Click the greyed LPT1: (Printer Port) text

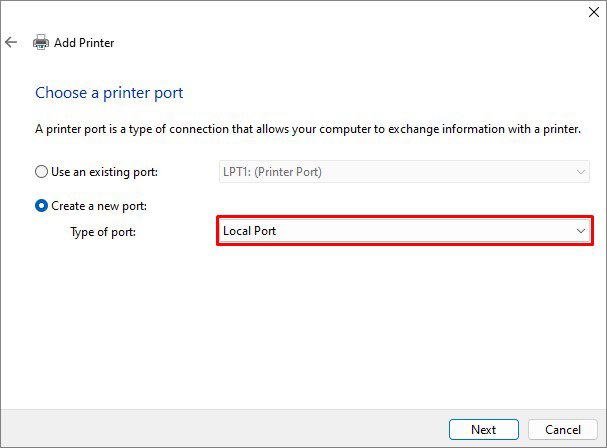pyautogui.click(x=271, y=172)
